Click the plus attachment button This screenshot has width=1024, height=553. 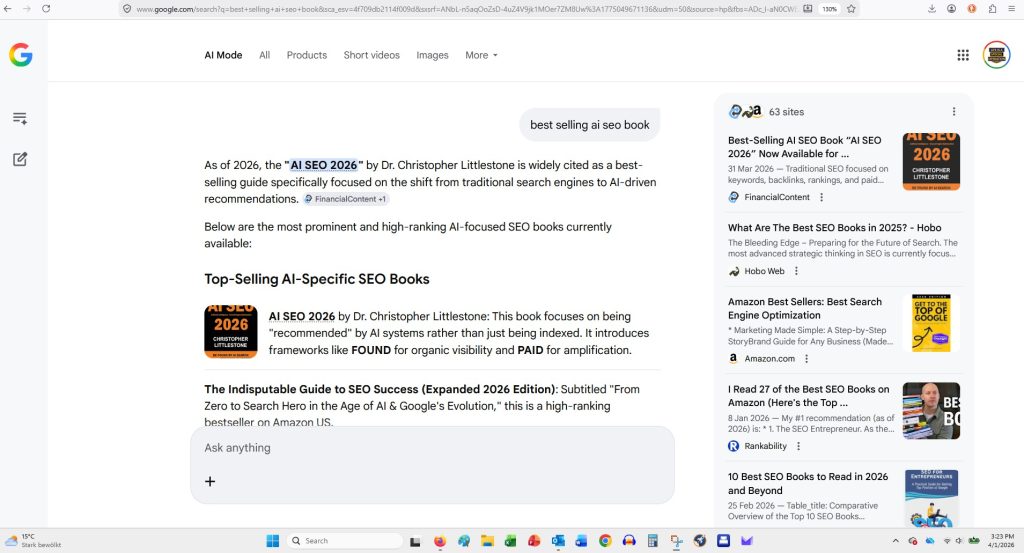[210, 481]
